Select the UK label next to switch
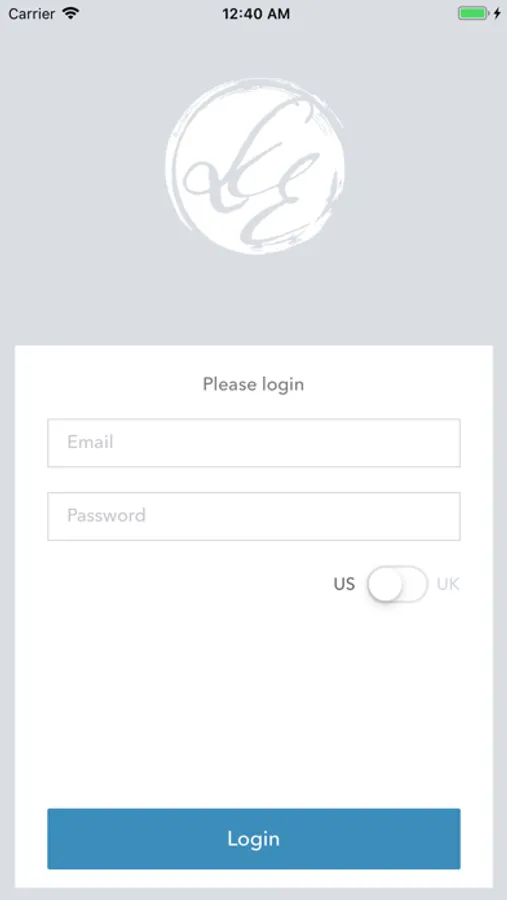The image size is (507, 900). pyautogui.click(x=448, y=584)
